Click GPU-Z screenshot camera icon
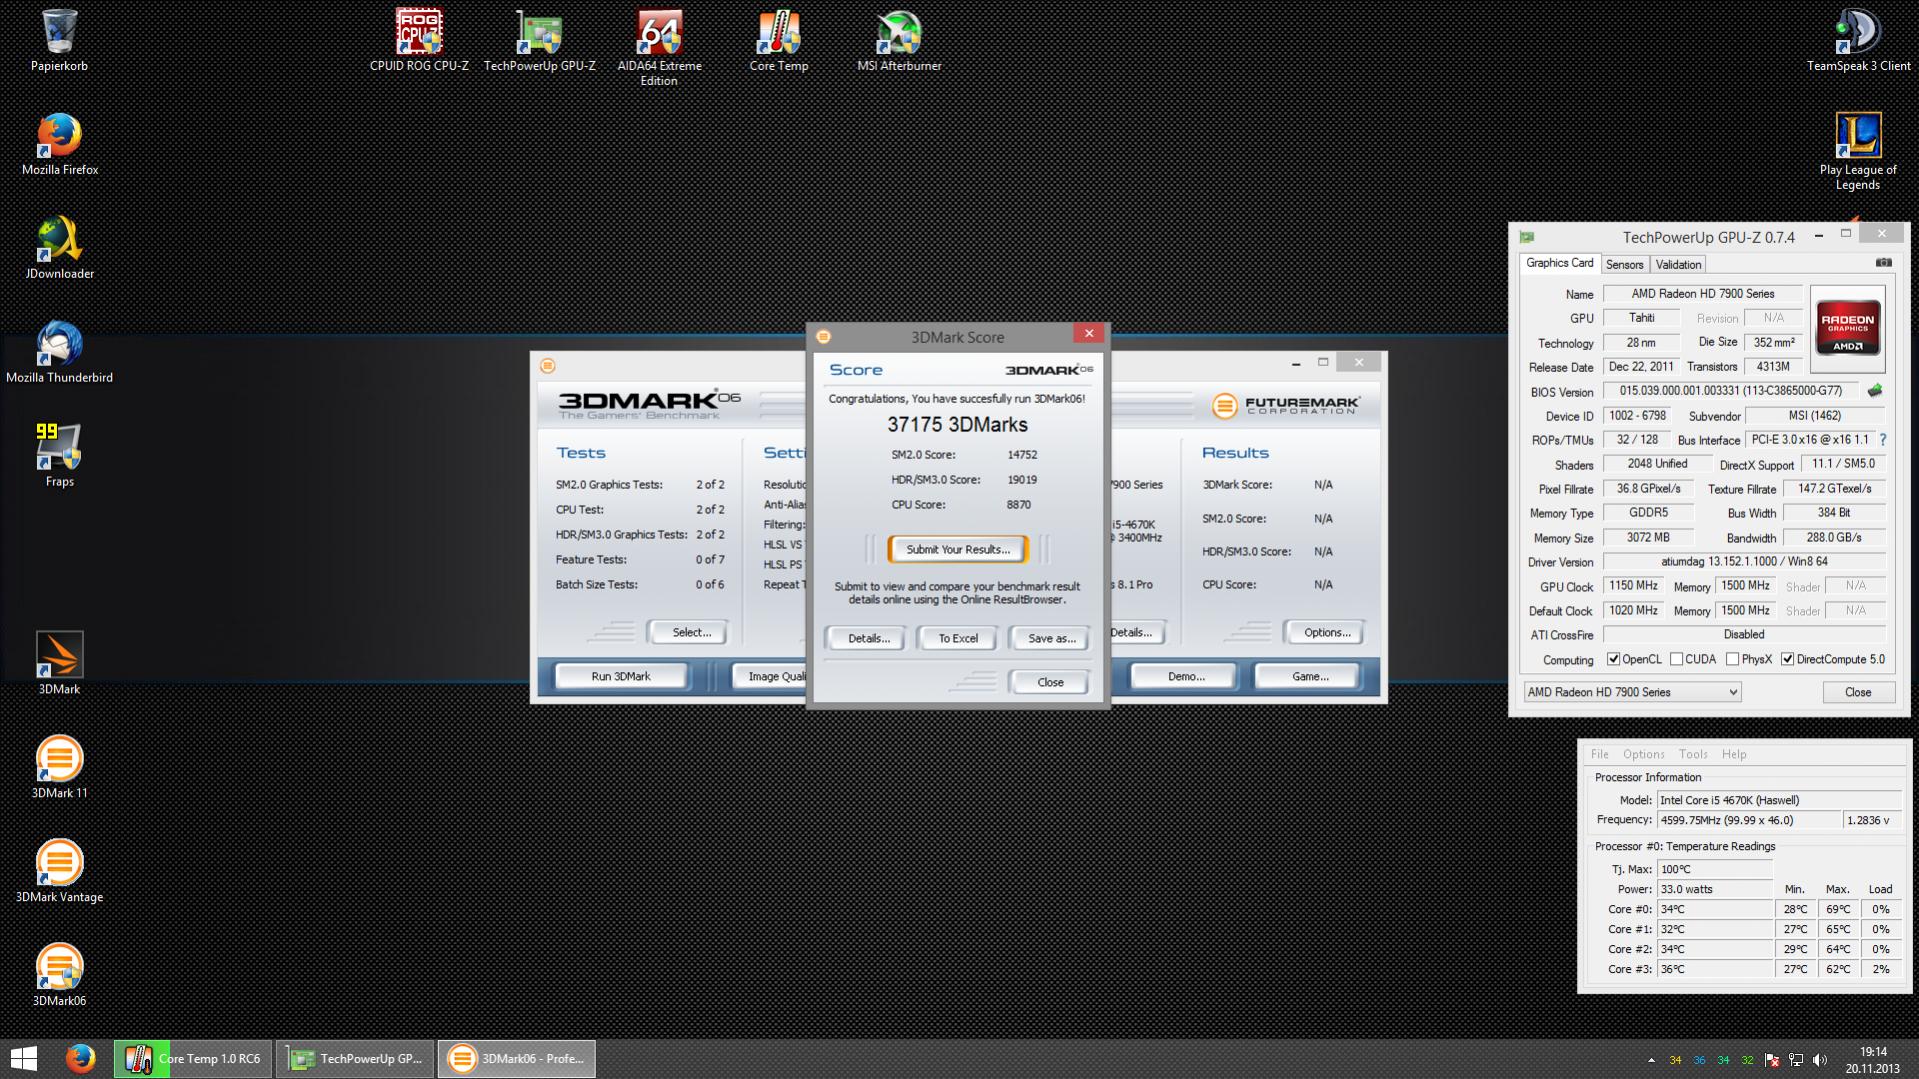 (1883, 263)
